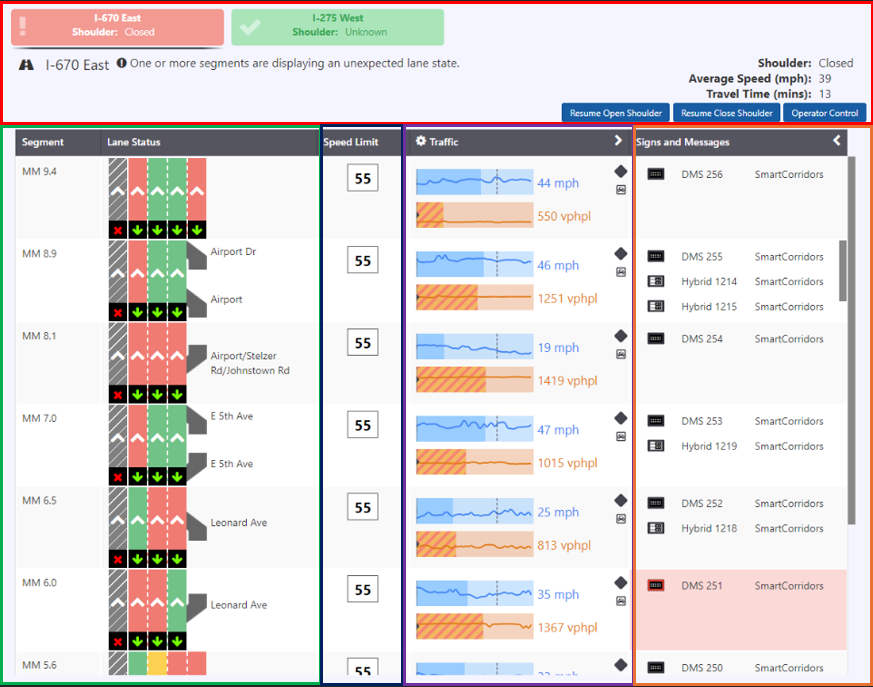Click the 55 speed limit sign for MM 6.0
This screenshot has height=687, width=873.
(362, 589)
